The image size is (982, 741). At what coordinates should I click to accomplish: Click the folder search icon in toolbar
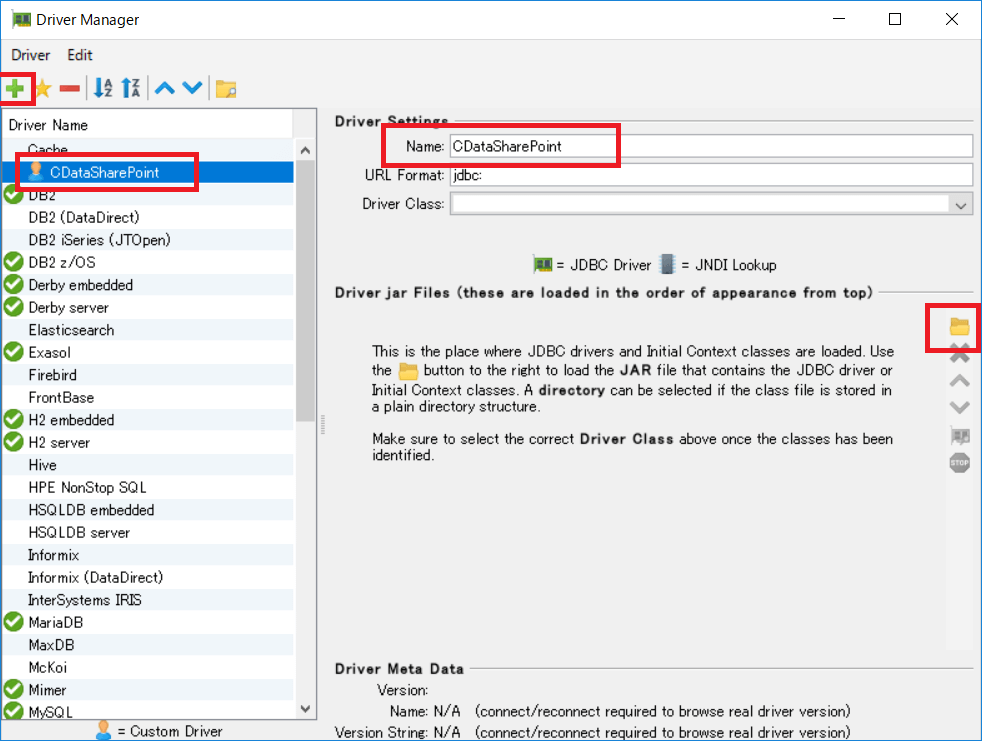tap(226, 89)
